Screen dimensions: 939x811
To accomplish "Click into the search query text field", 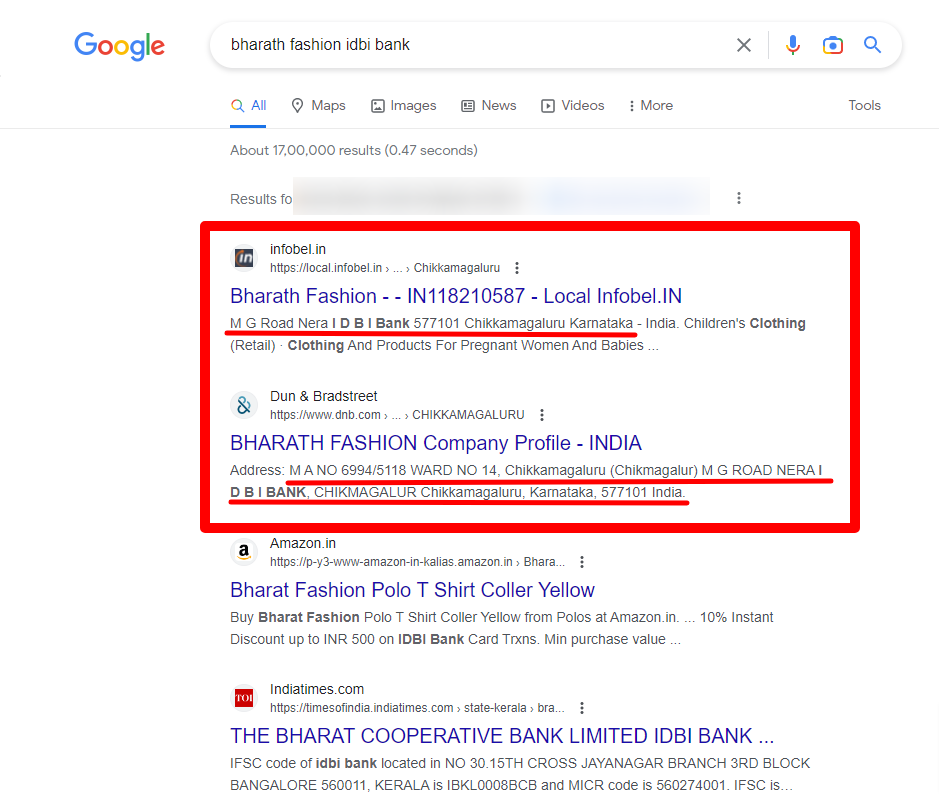I will point(470,45).
